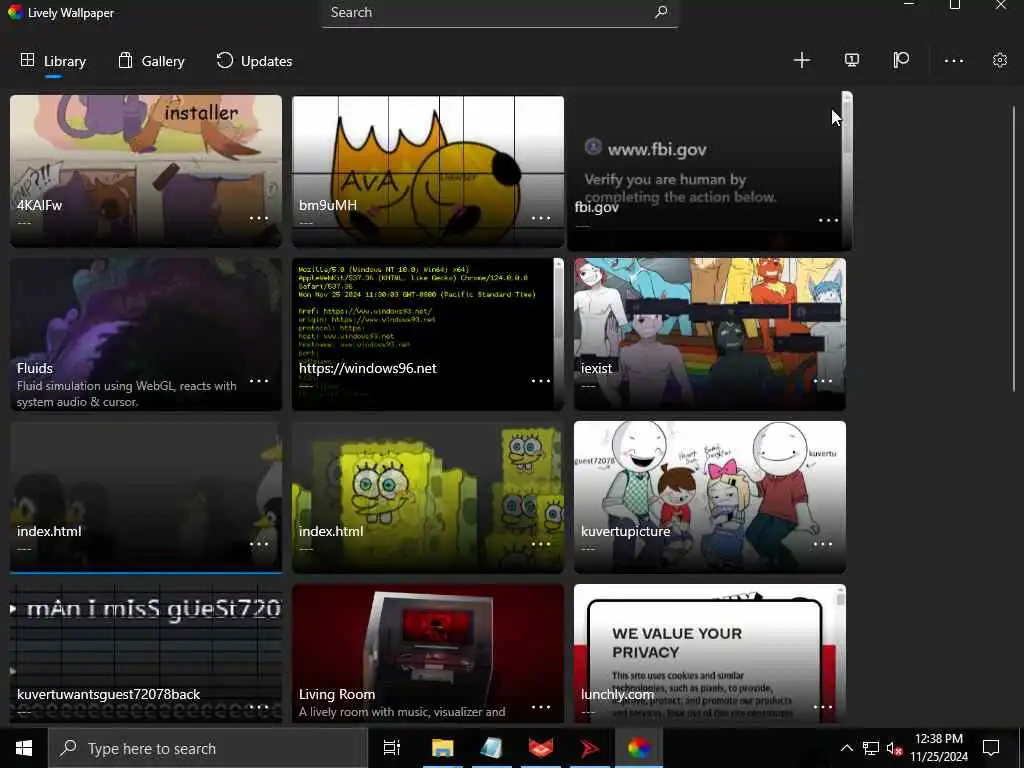Image resolution: width=1024 pixels, height=768 pixels.
Task: Open more options for iexist wallpaper
Action: pos(823,381)
